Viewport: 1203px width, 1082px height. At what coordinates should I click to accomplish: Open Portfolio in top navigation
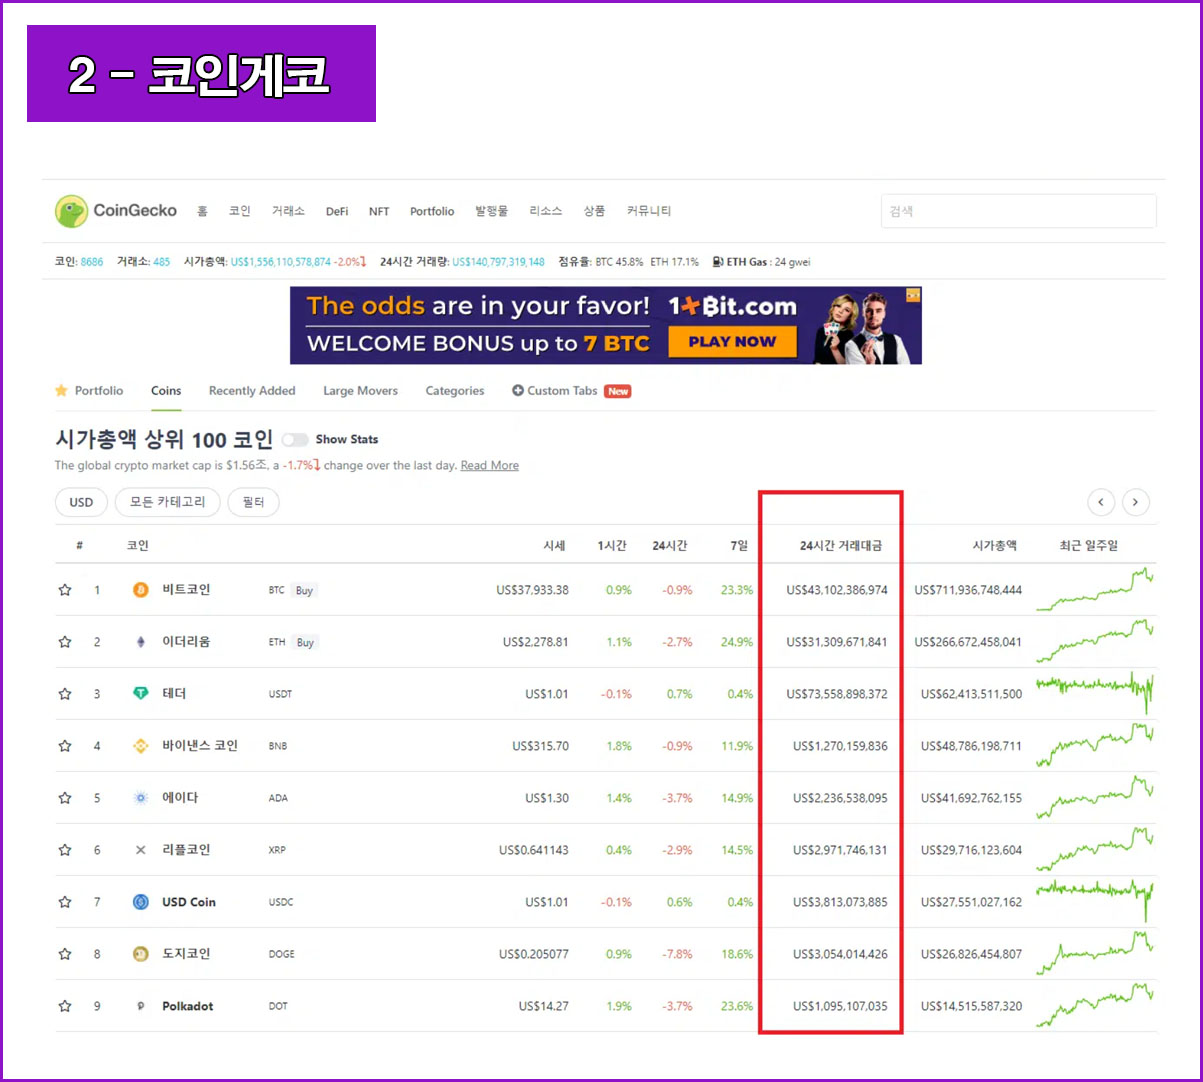click(432, 212)
